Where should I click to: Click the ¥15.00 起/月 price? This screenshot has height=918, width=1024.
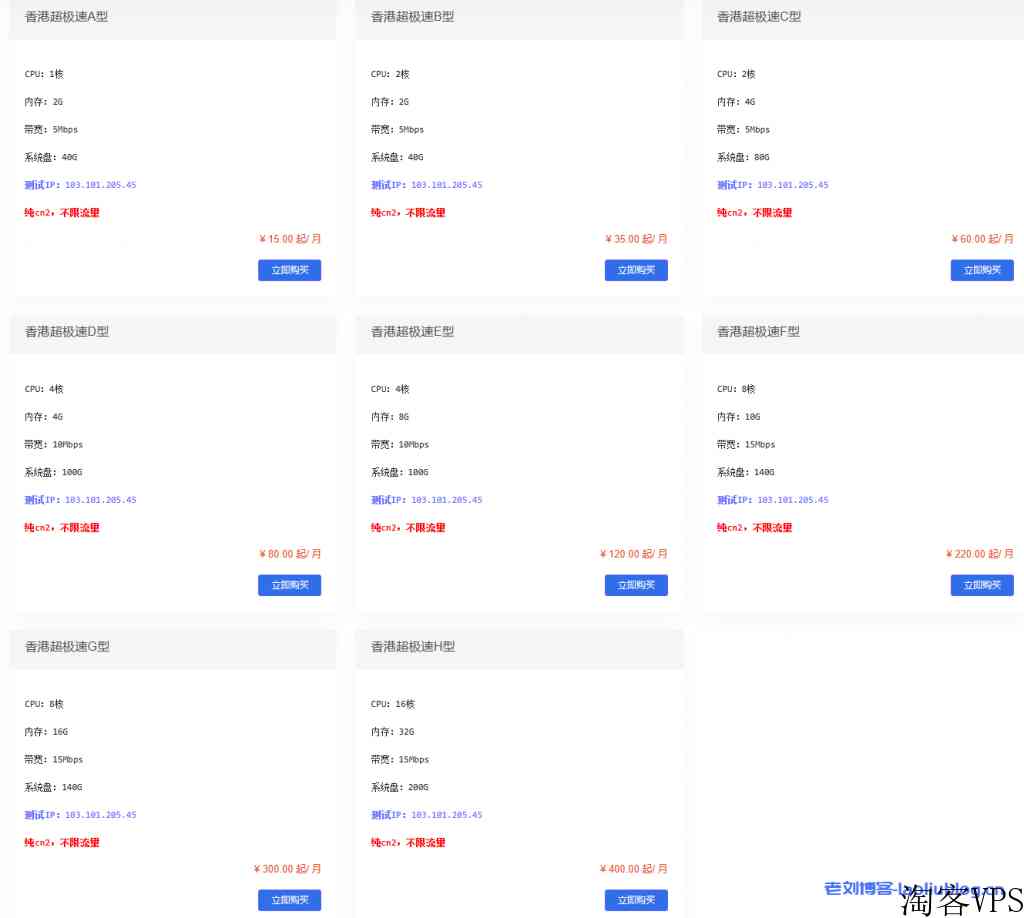click(290, 239)
